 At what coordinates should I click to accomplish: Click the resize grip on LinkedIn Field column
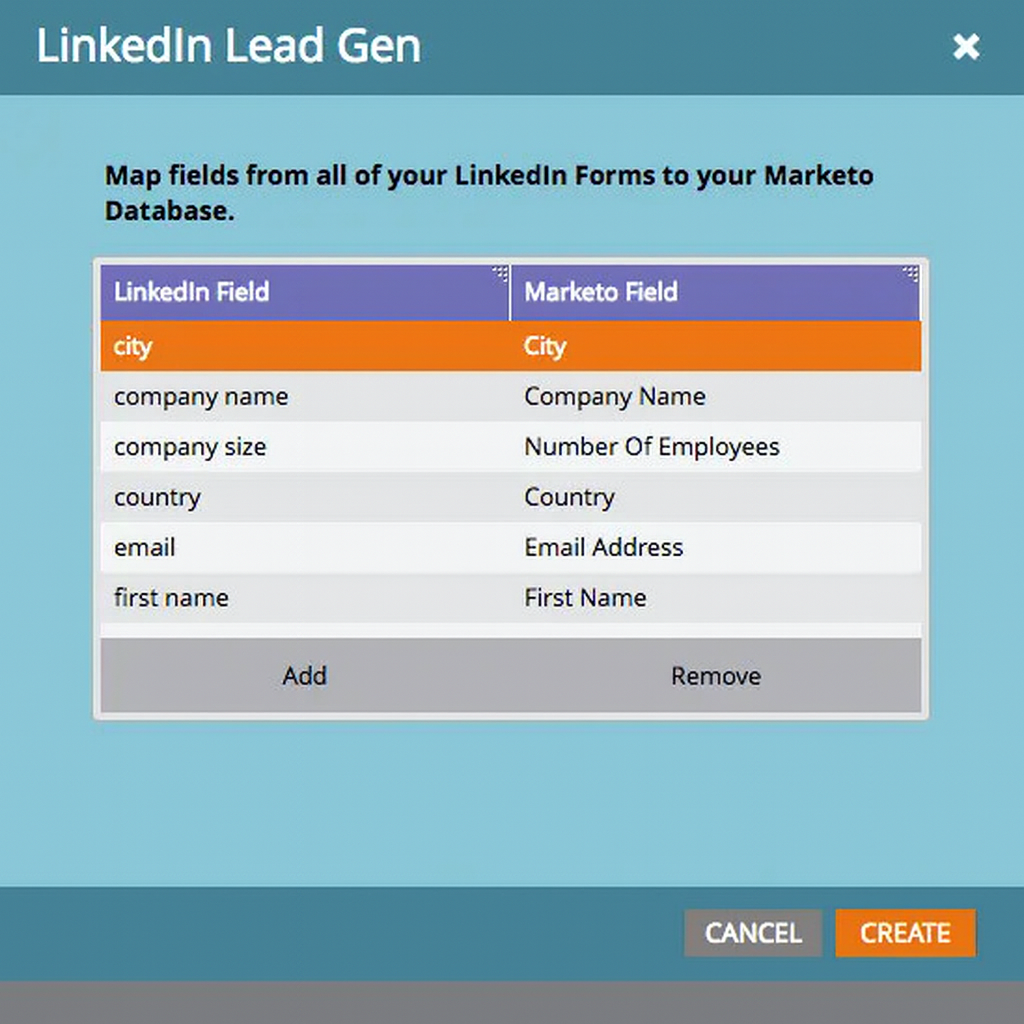coord(500,270)
